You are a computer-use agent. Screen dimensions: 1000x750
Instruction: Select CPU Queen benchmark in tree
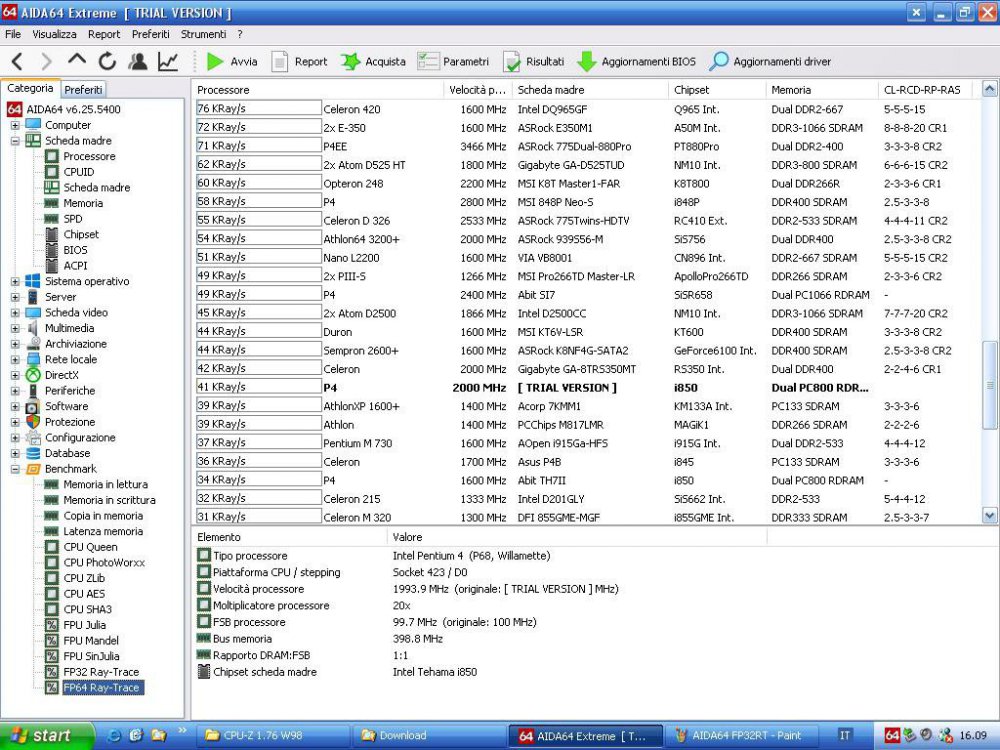coord(90,547)
